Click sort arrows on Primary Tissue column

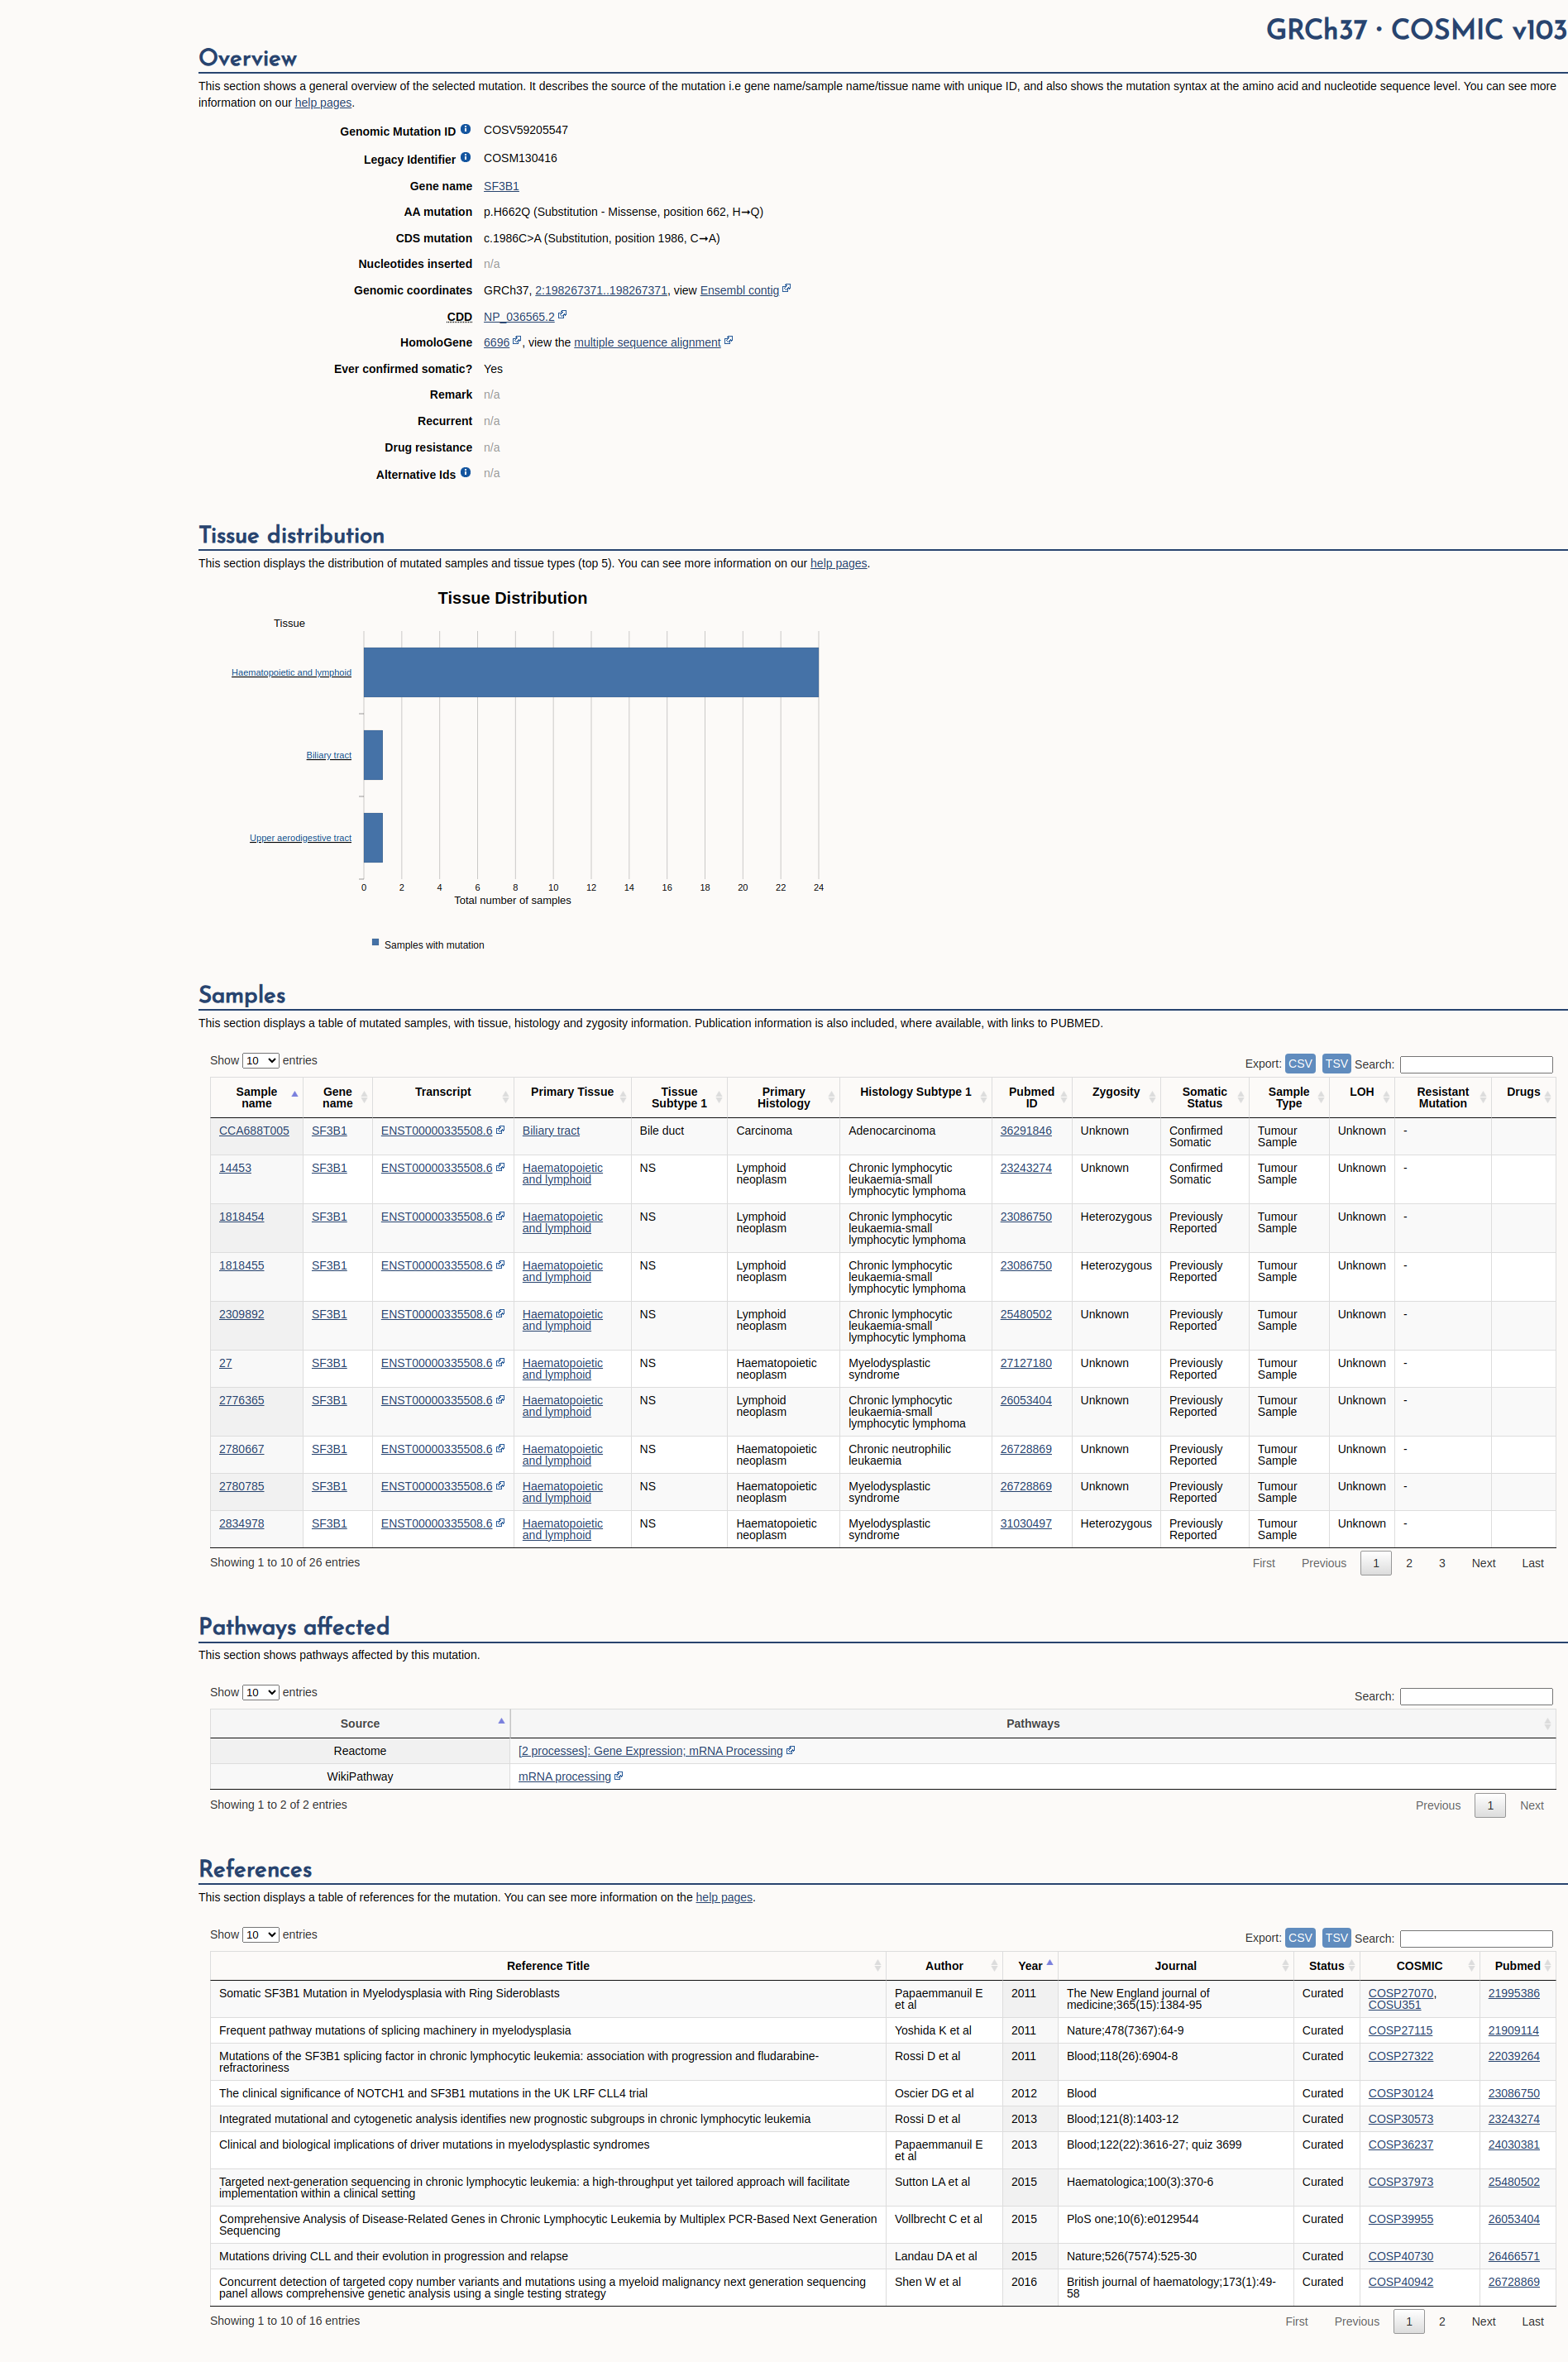(x=623, y=1097)
